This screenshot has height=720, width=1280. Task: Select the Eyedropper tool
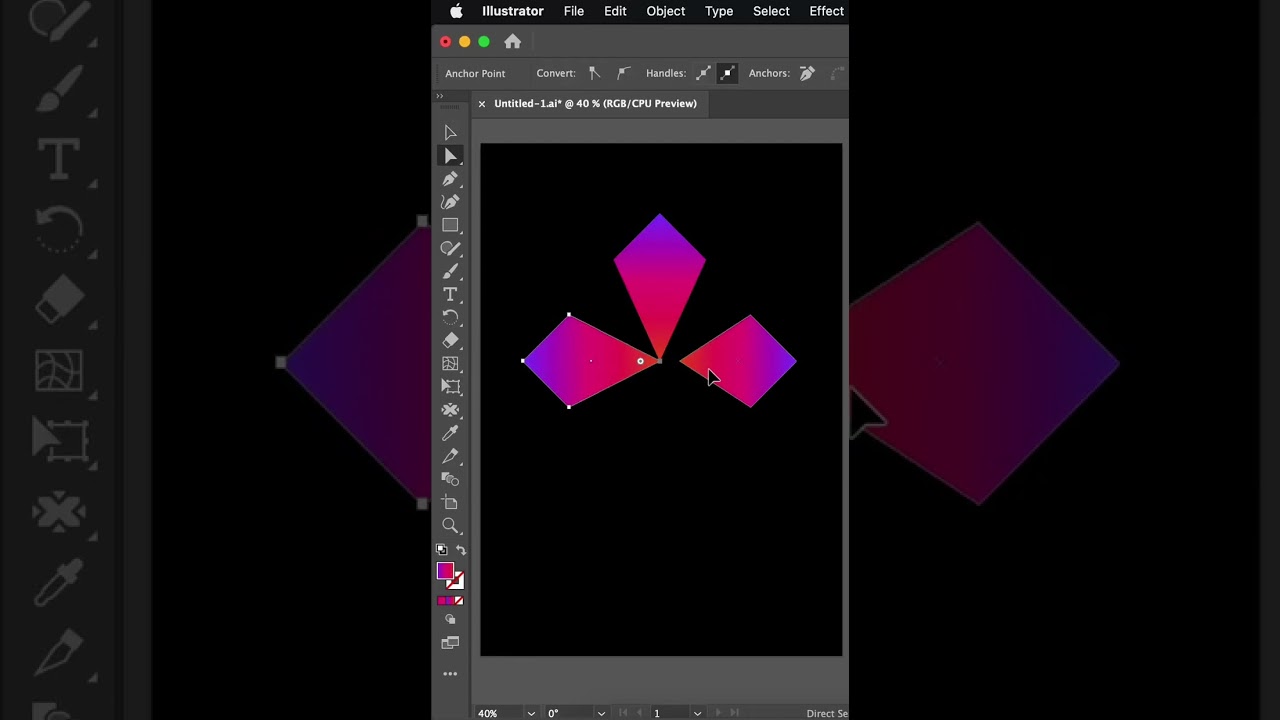(450, 433)
